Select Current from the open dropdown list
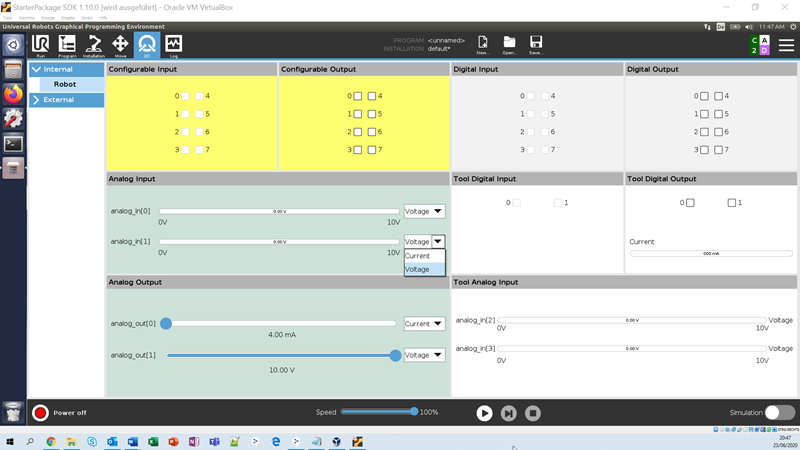Viewport: 800px width, 450px height. click(418, 256)
